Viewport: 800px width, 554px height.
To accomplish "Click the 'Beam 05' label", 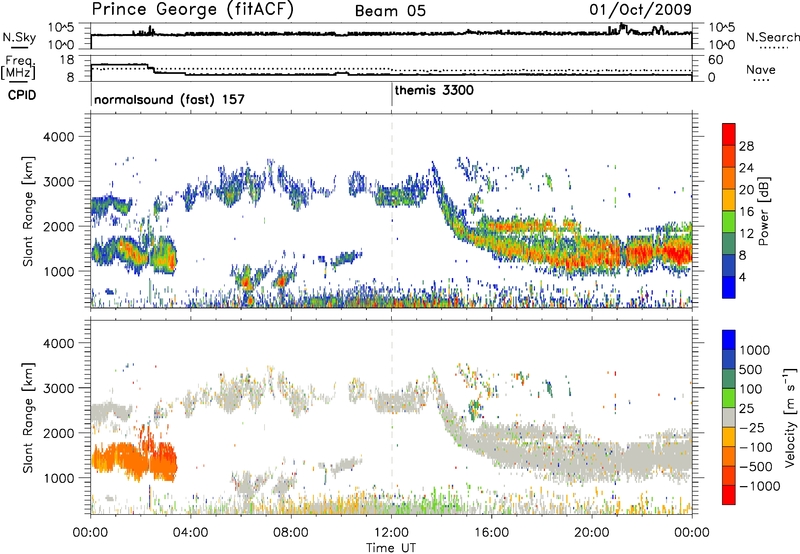I will 390,11.
